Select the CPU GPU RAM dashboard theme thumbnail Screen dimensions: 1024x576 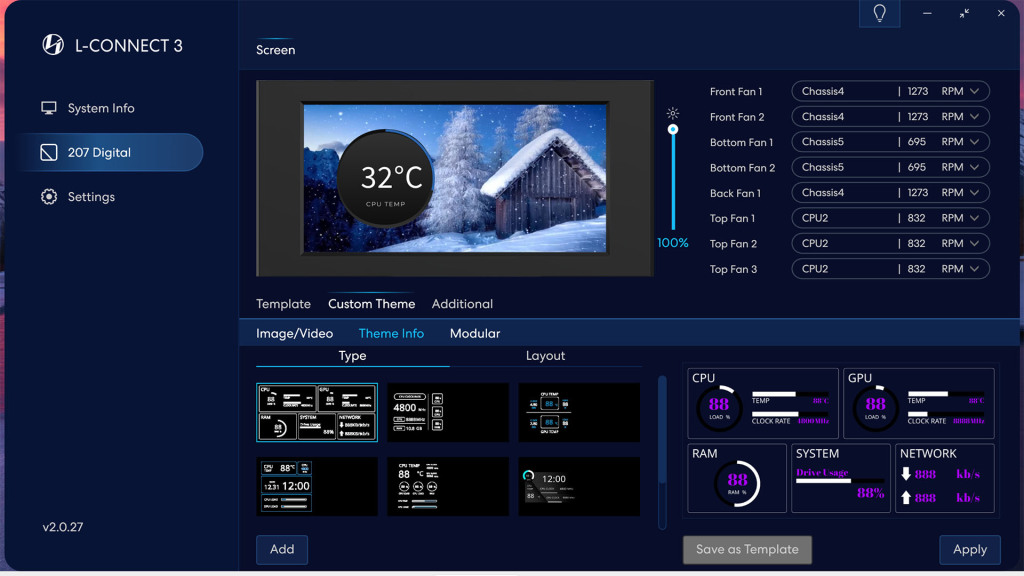317,412
